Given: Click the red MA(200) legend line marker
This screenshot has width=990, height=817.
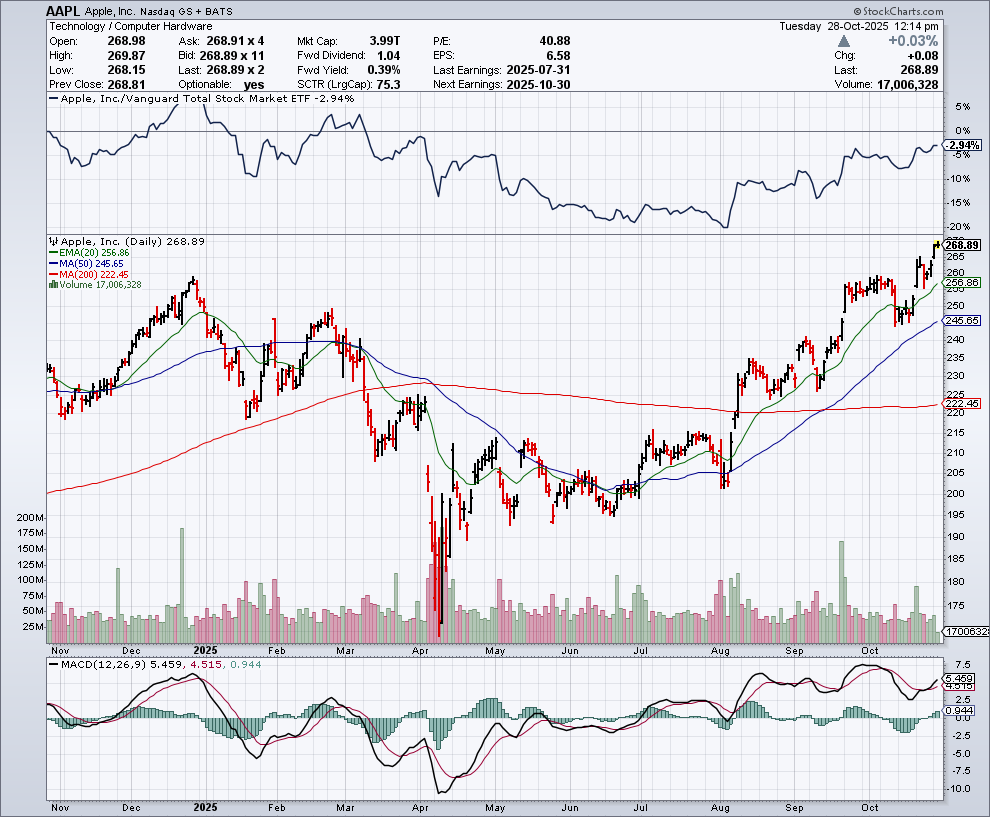Looking at the screenshot, I should point(53,275).
